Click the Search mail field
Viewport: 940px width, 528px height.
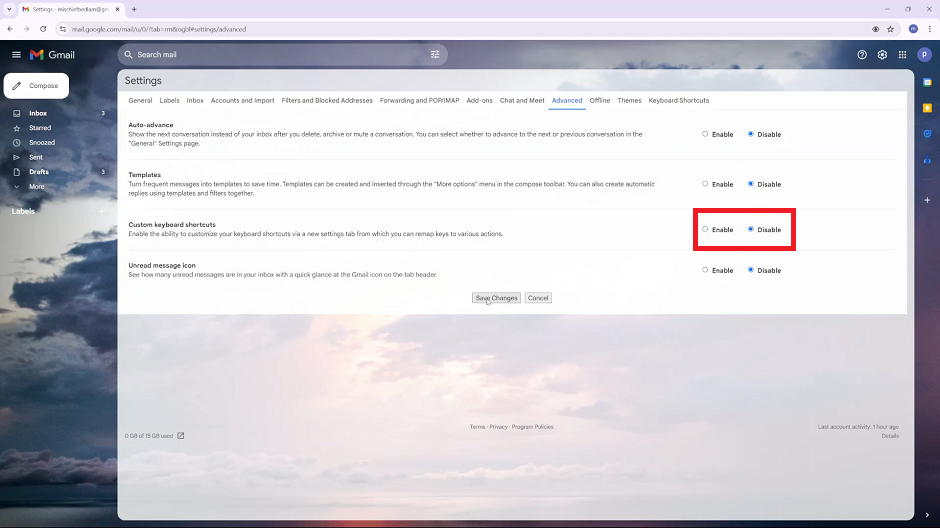282,55
